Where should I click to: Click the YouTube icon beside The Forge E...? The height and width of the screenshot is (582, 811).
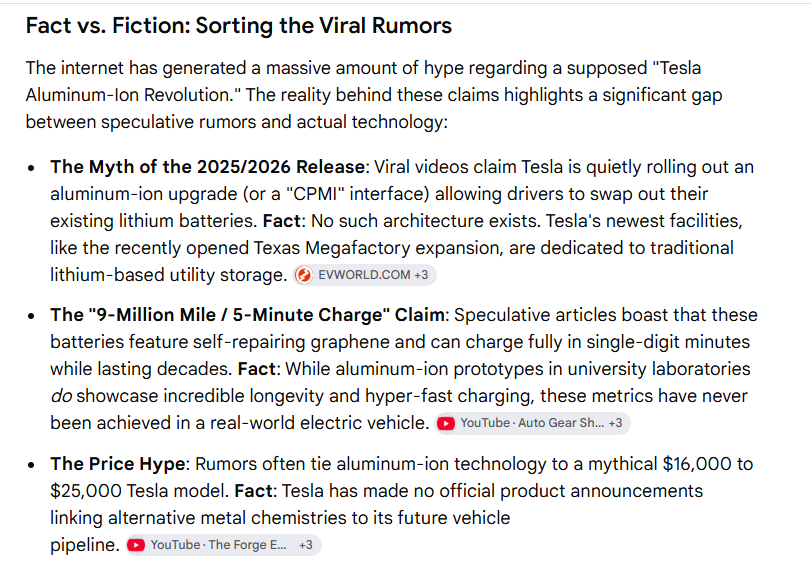(x=136, y=545)
